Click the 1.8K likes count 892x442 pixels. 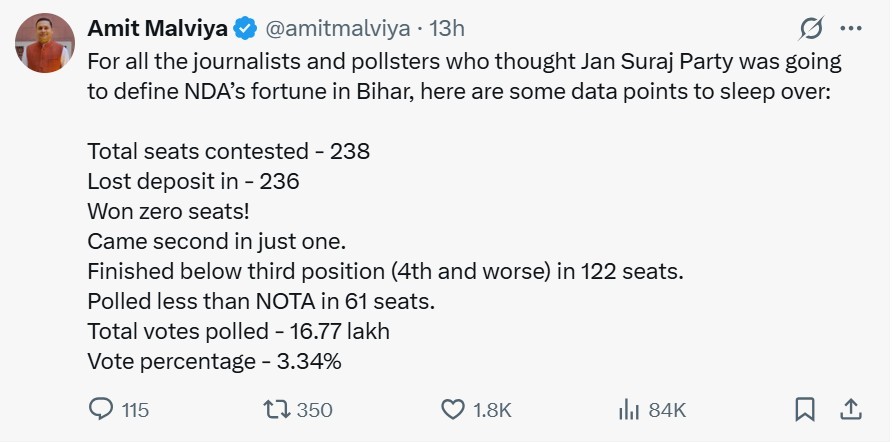[493, 410]
